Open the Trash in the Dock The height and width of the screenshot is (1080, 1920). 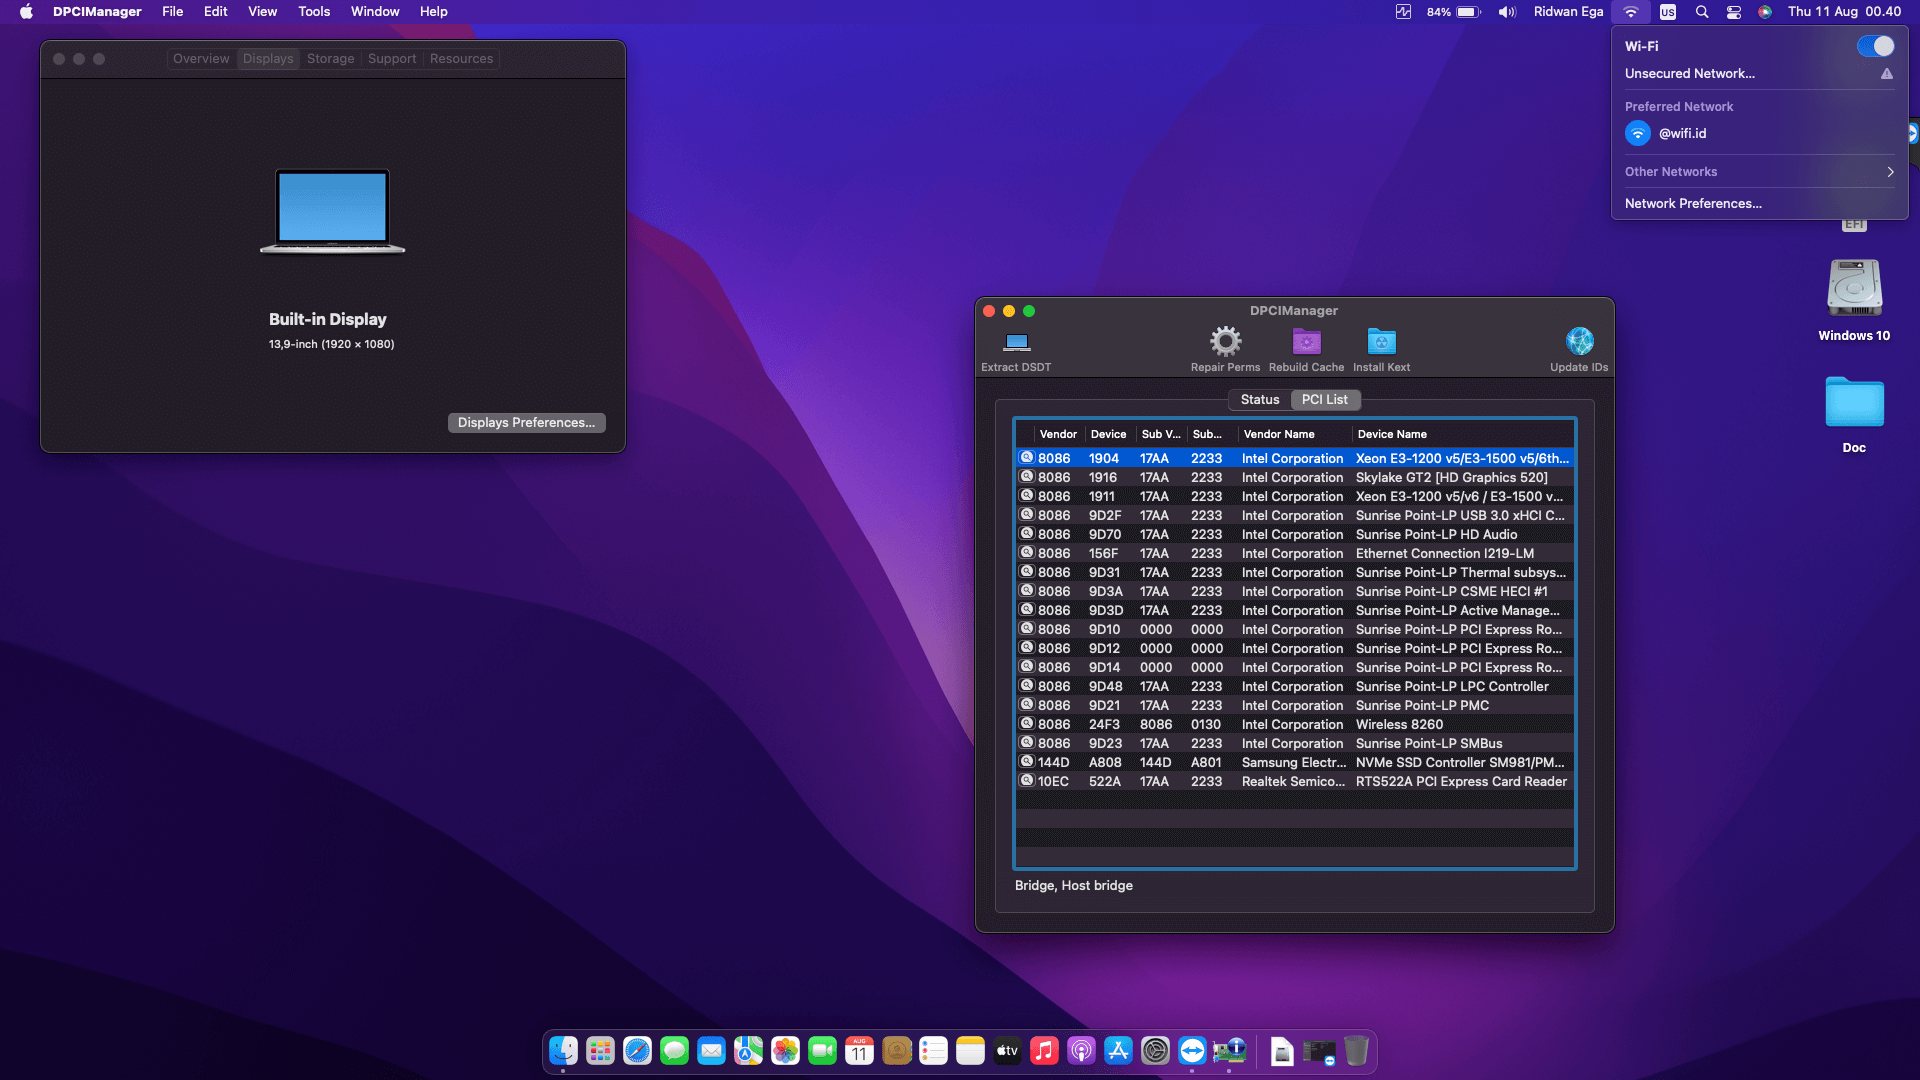[1356, 1051]
